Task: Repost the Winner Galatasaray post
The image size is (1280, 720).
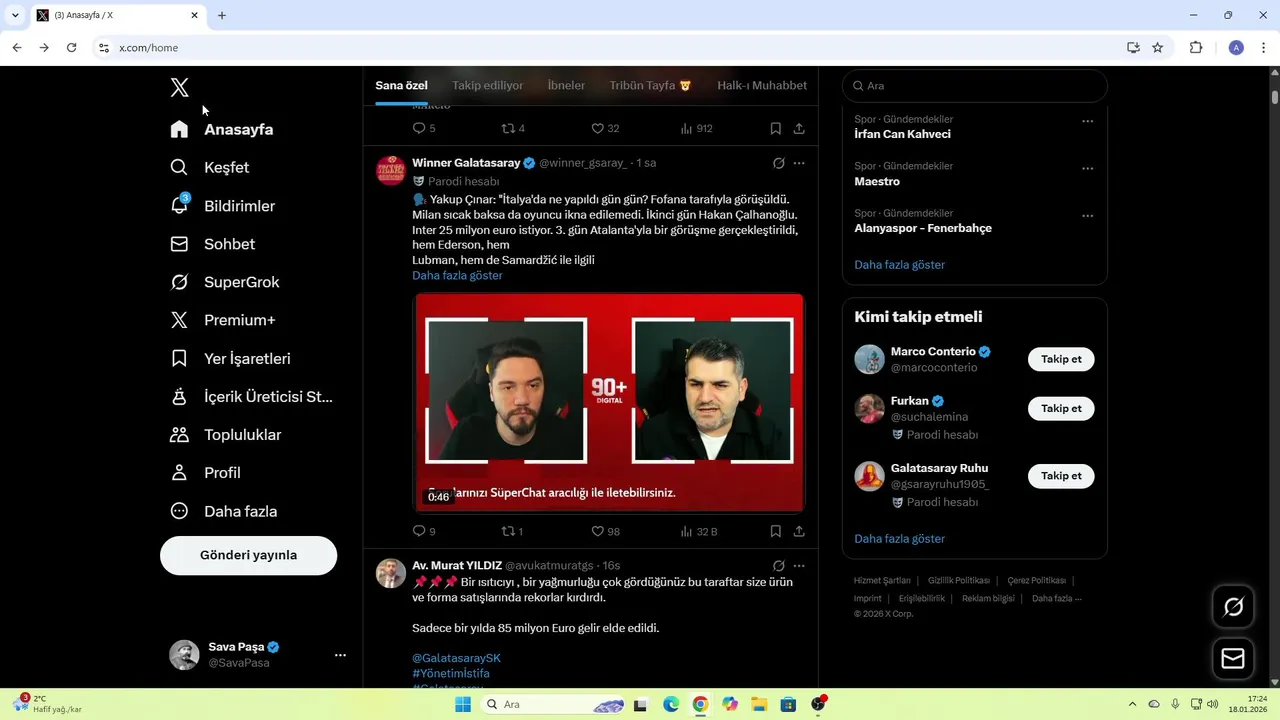Action: (x=507, y=532)
